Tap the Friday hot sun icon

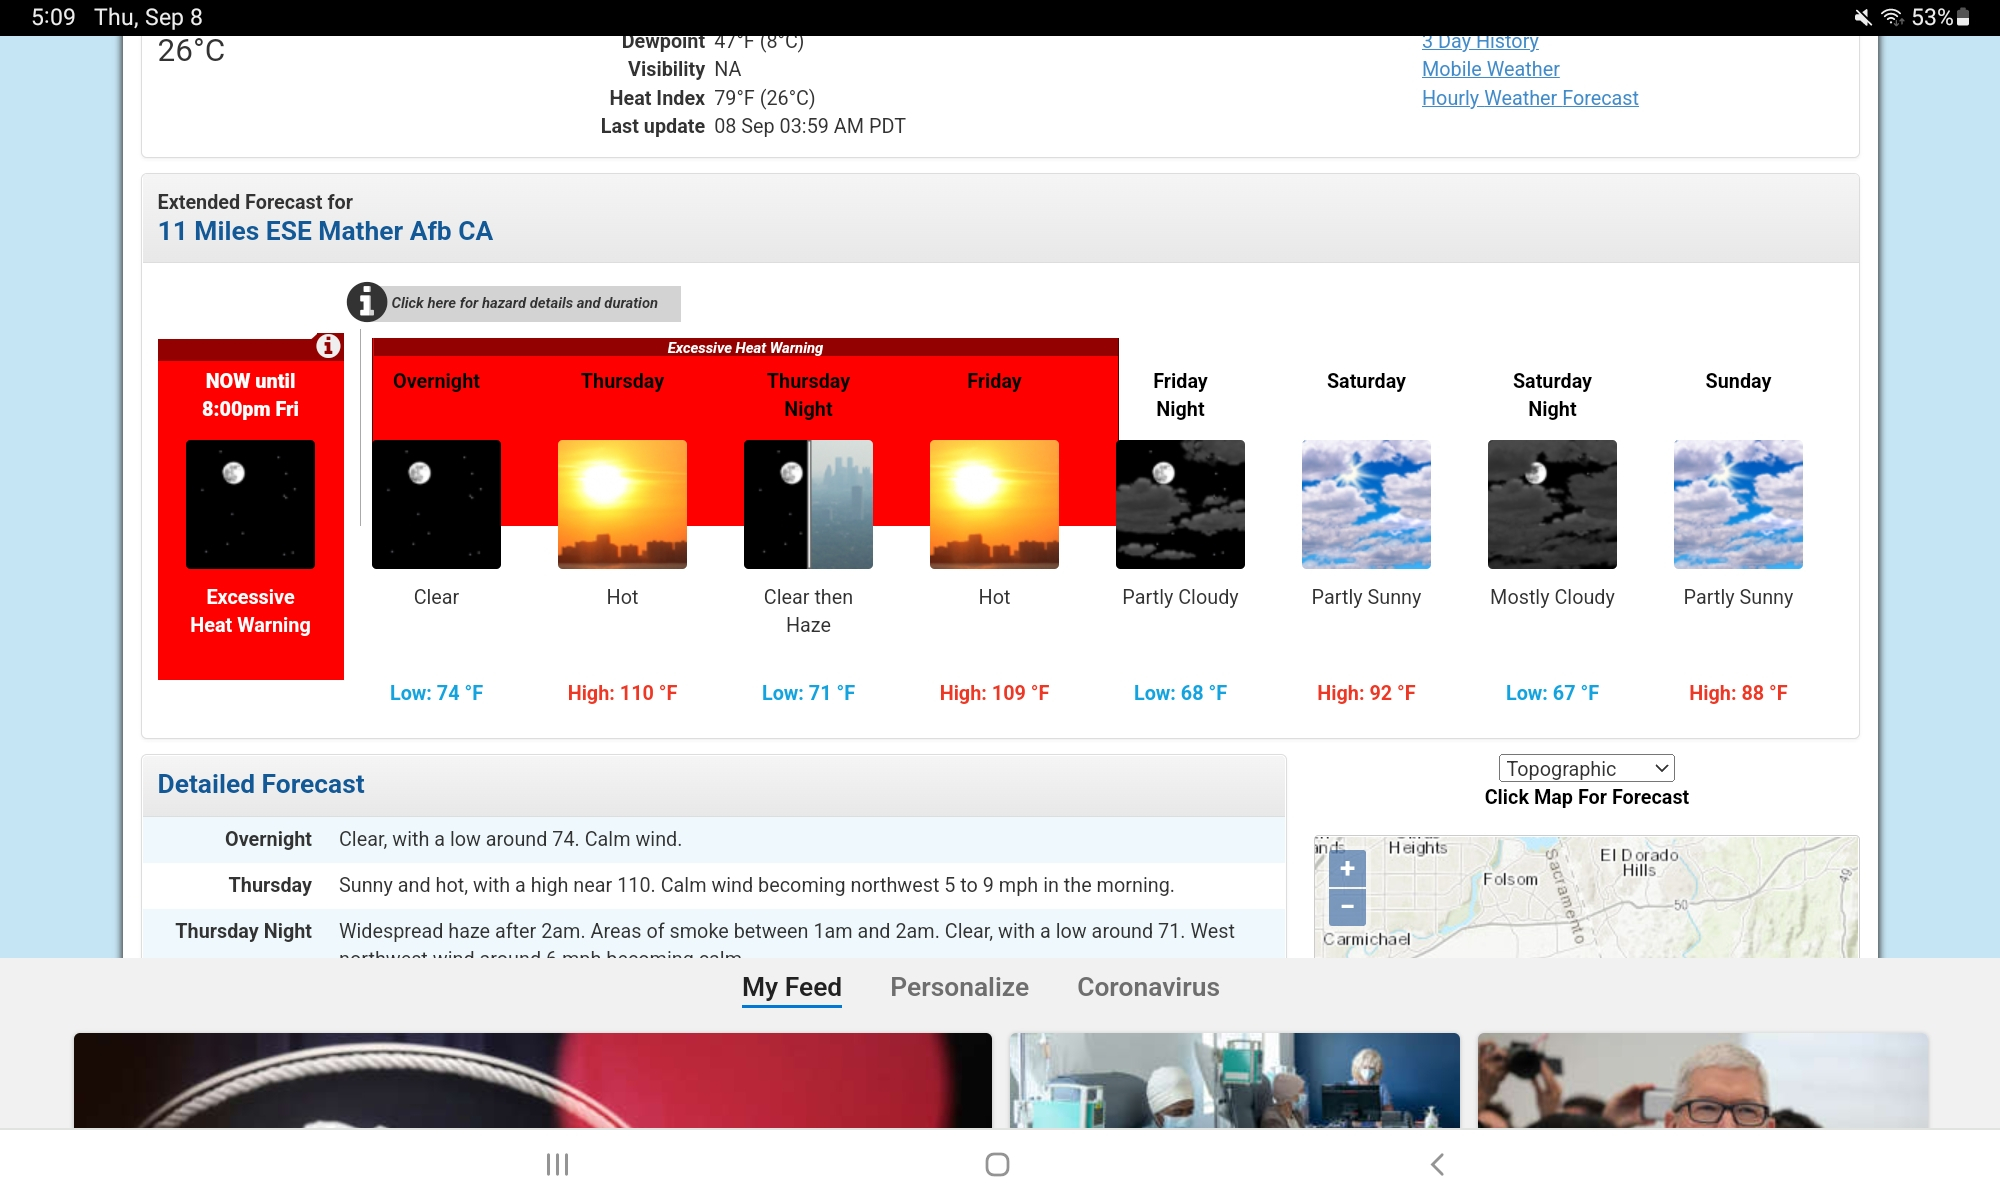coord(994,504)
